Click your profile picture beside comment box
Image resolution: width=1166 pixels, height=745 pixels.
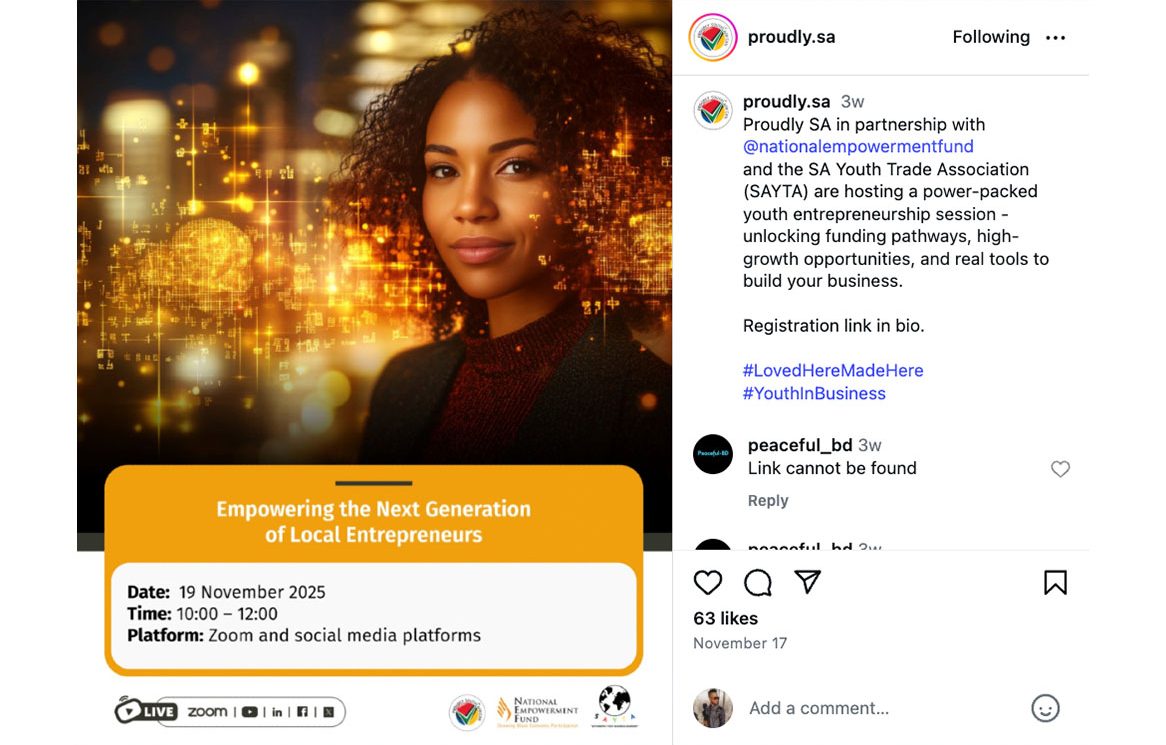pos(712,708)
